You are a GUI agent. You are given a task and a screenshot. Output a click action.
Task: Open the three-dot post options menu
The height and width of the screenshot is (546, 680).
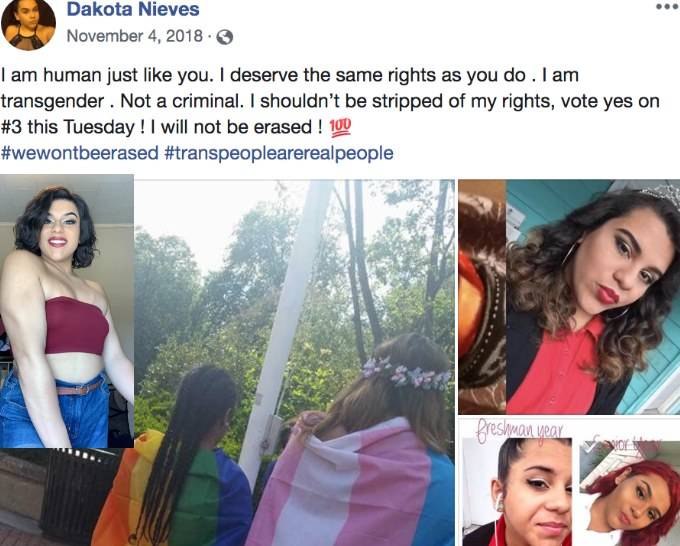(x=667, y=7)
